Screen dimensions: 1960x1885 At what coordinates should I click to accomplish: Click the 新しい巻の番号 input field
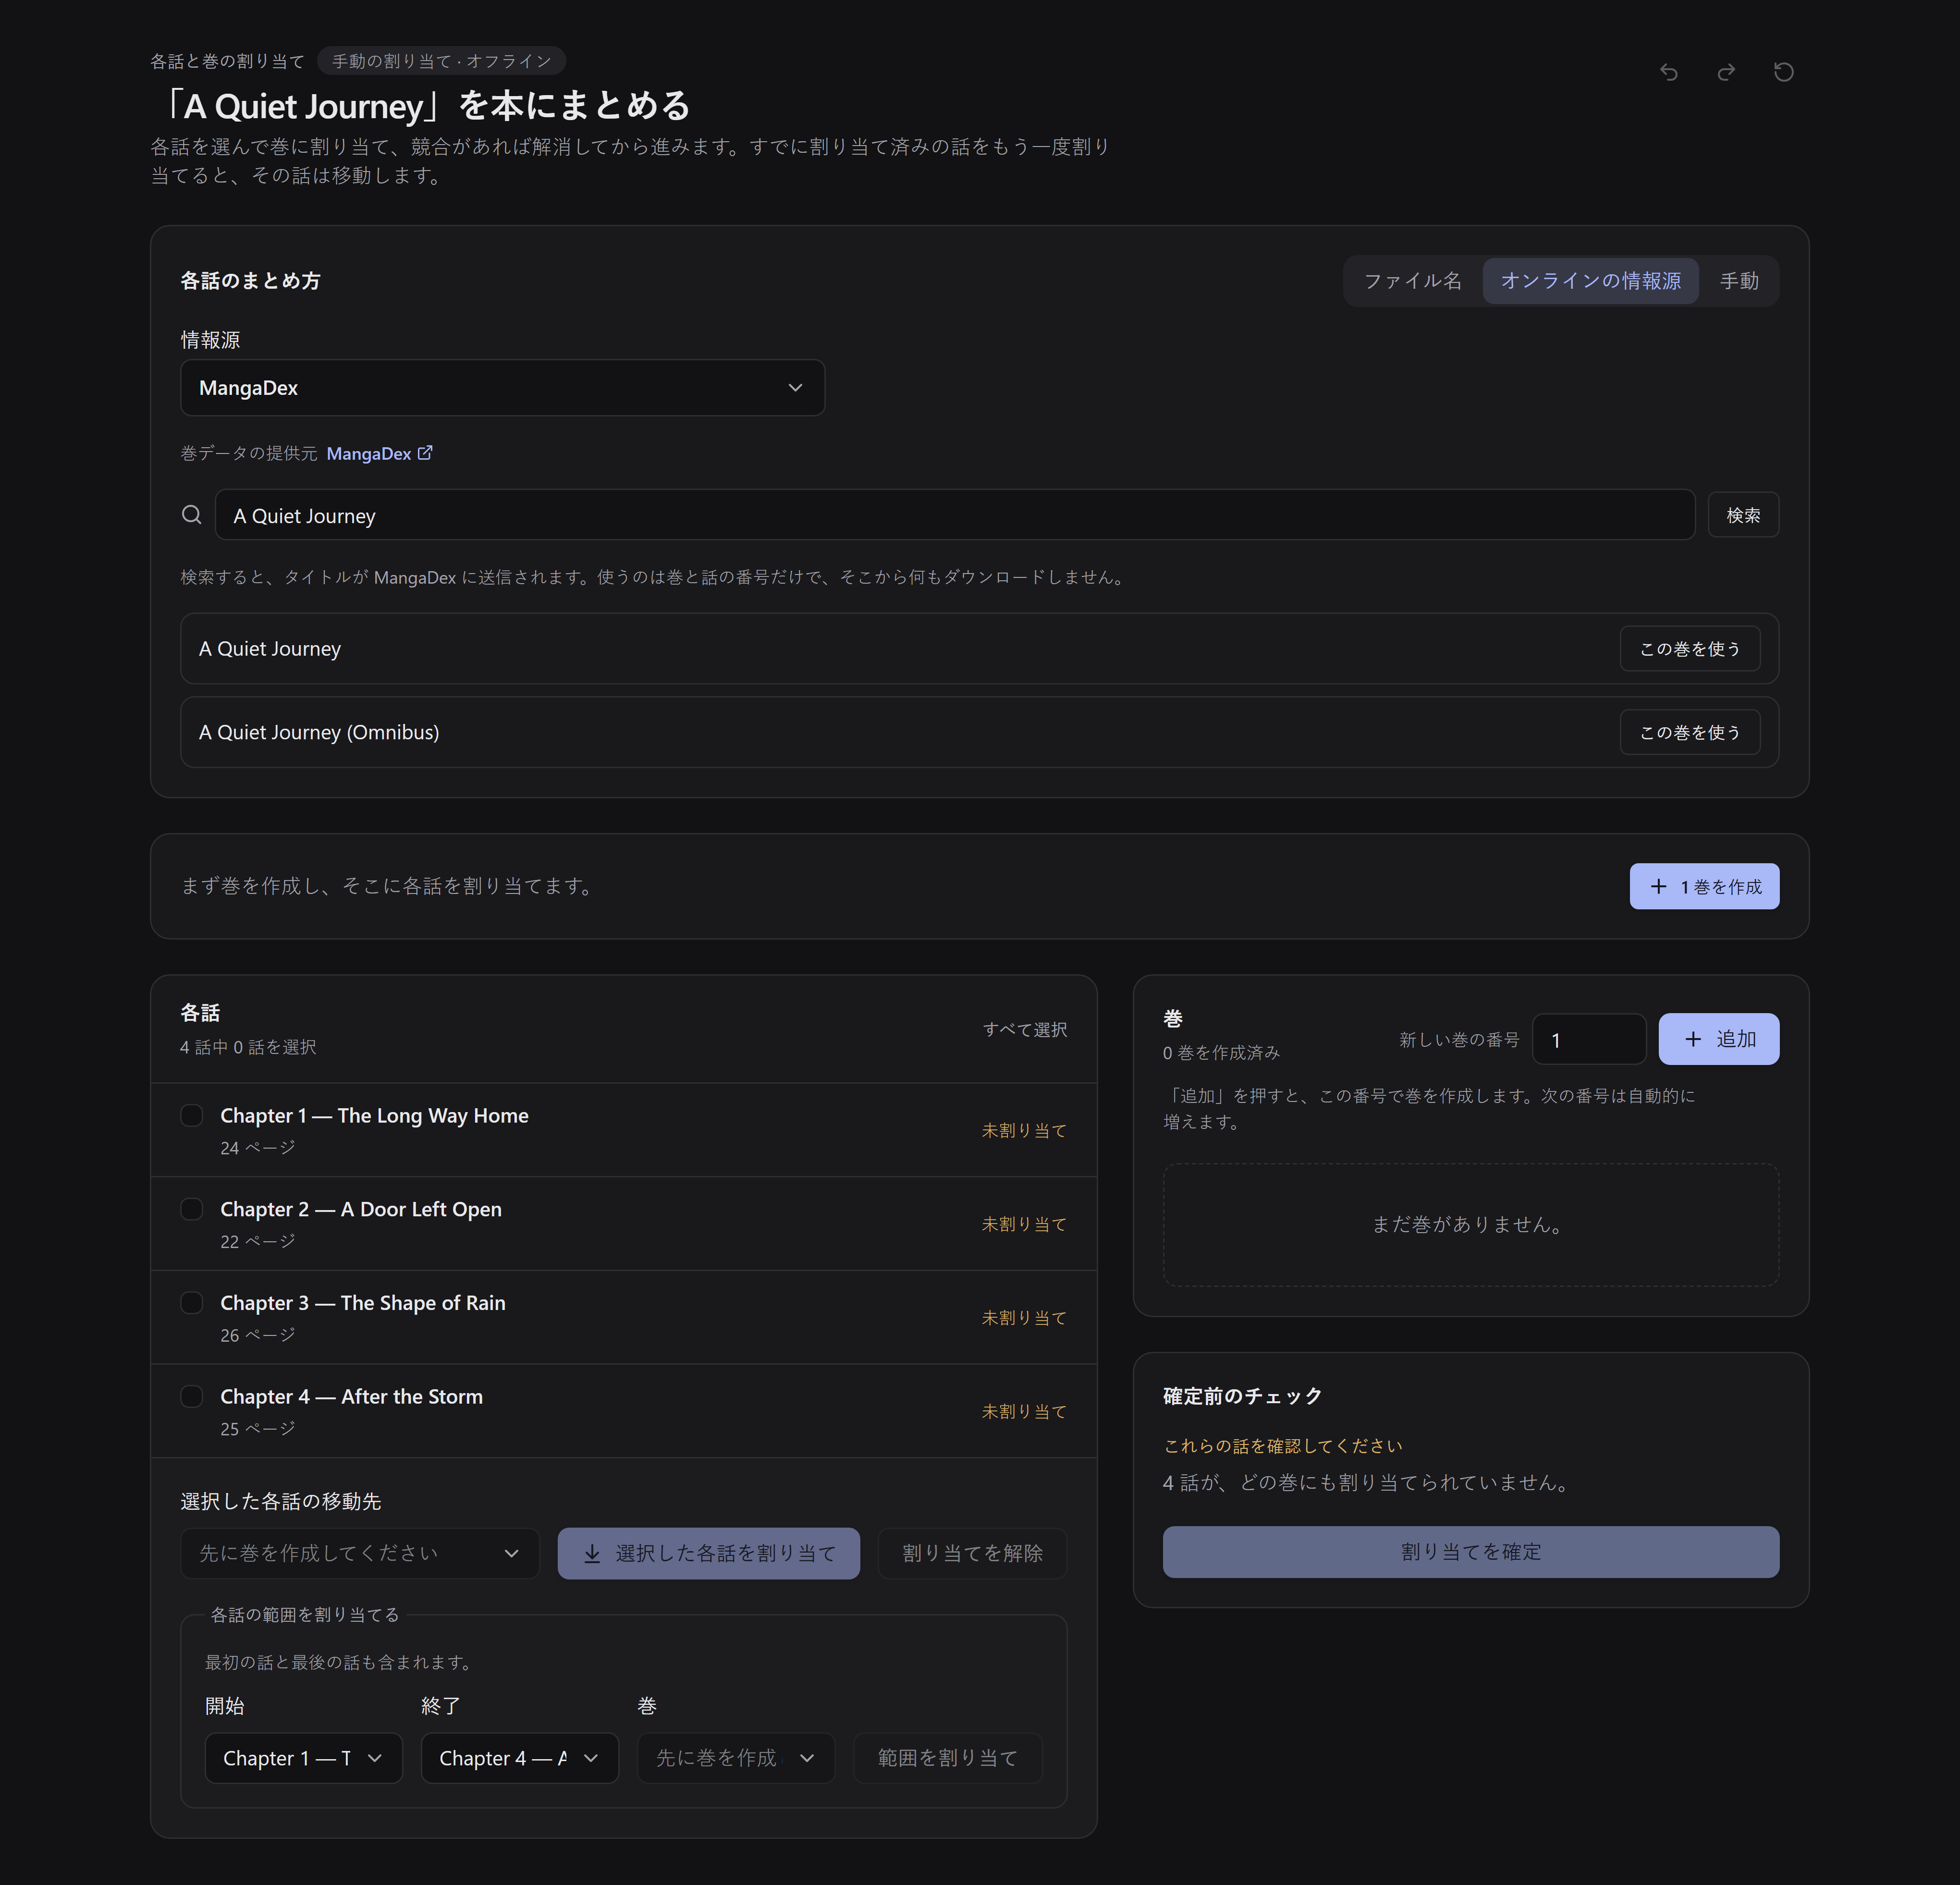(1588, 1039)
